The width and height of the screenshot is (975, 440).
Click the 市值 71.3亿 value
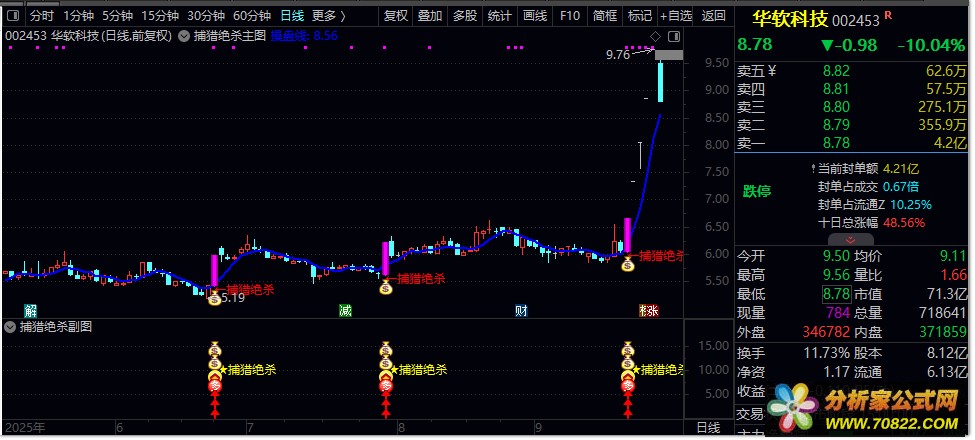946,293
